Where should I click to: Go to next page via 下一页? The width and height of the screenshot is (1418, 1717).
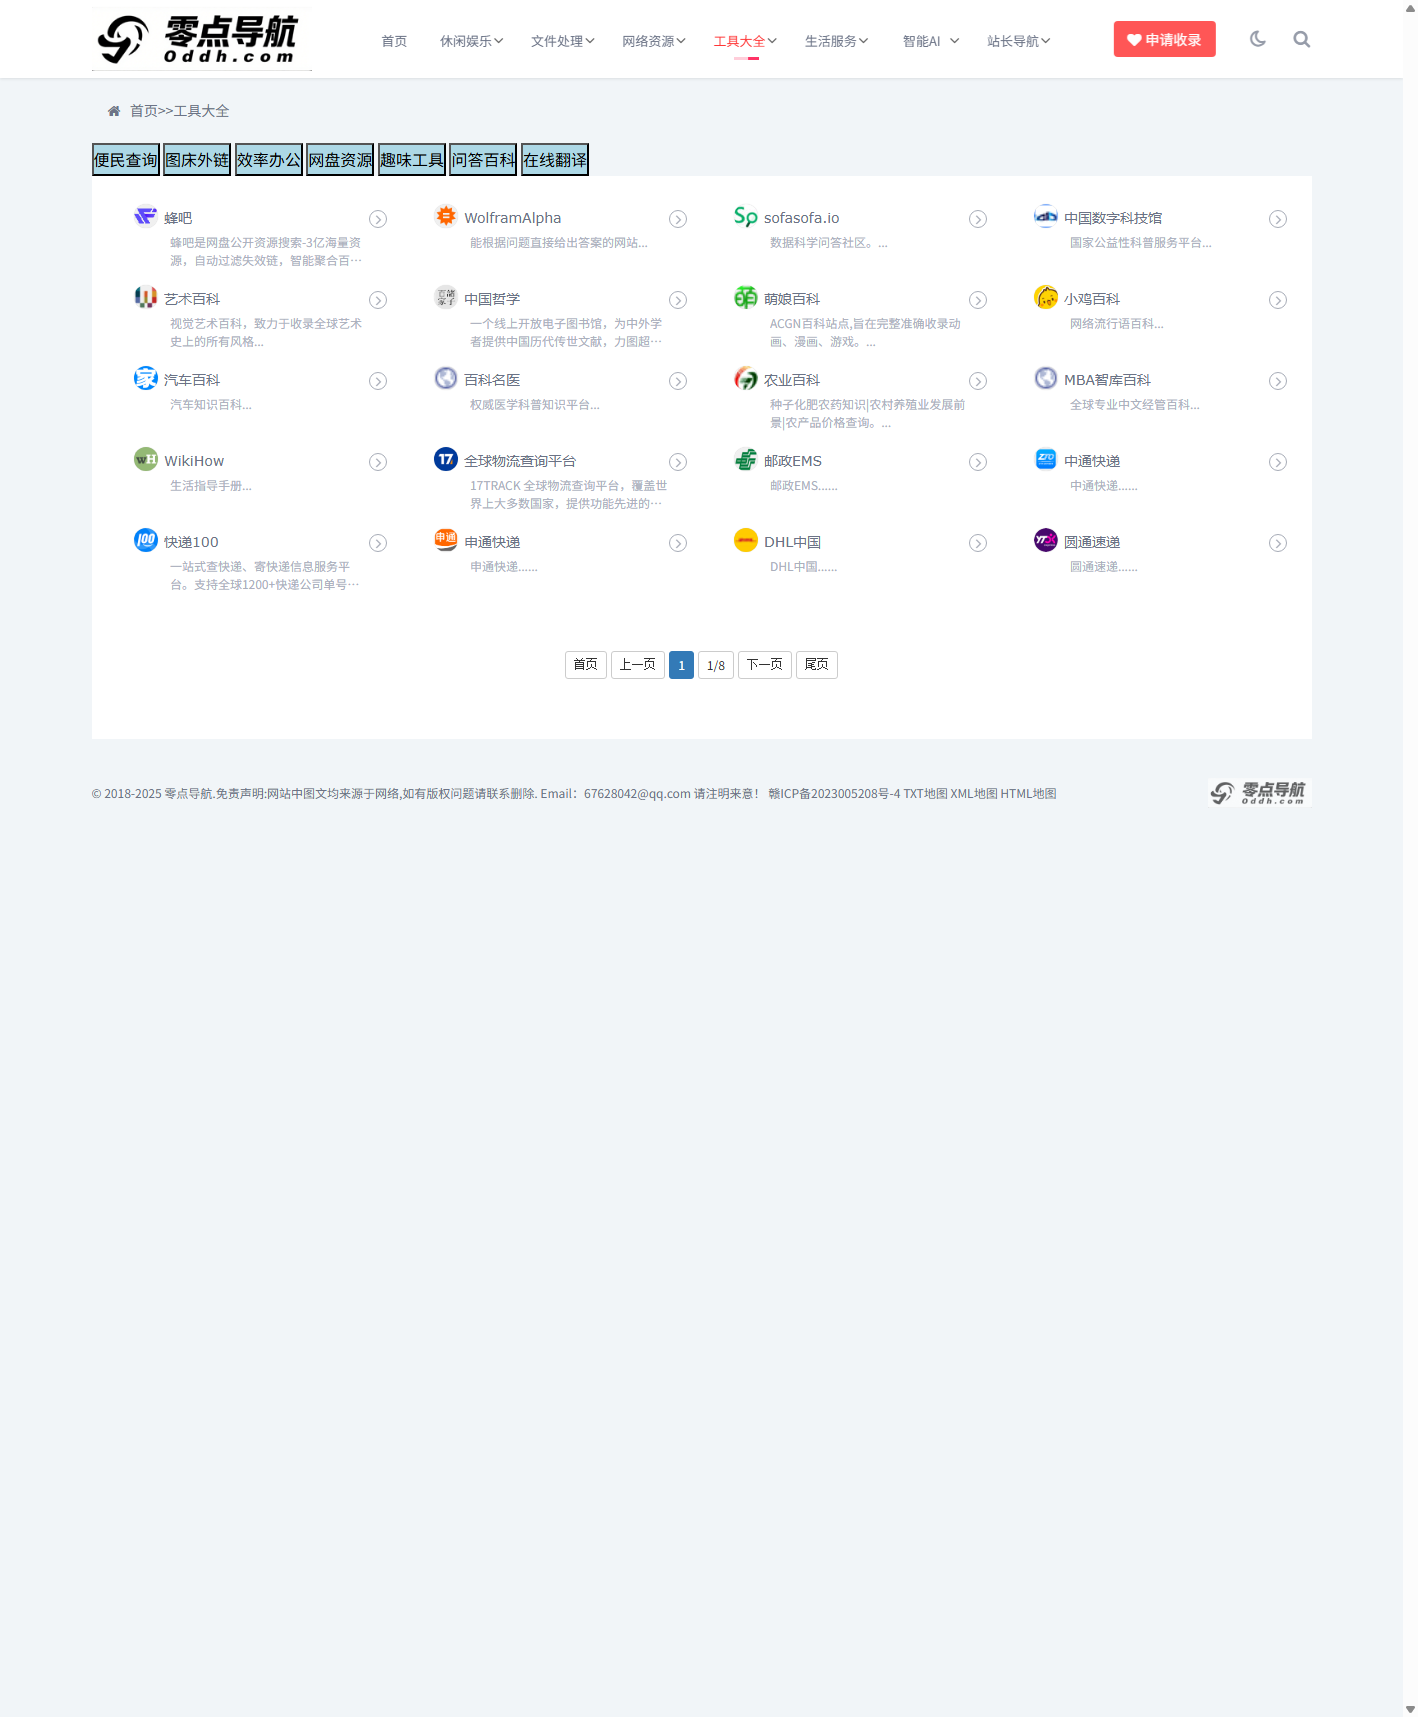(764, 665)
